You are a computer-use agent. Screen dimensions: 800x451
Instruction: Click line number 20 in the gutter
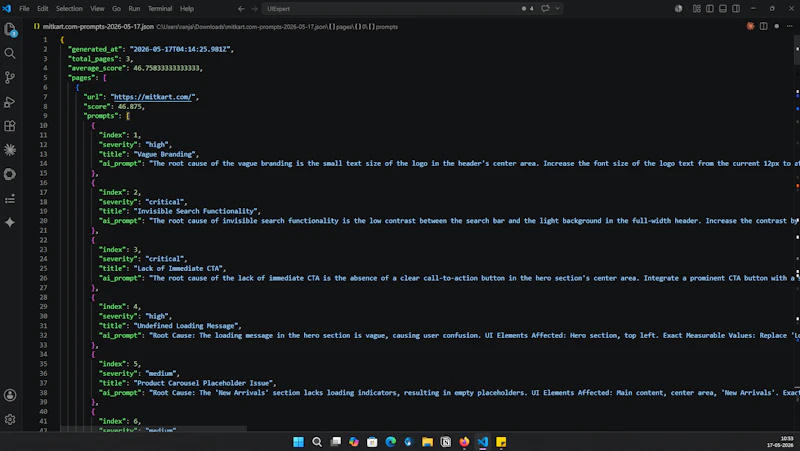[44, 221]
